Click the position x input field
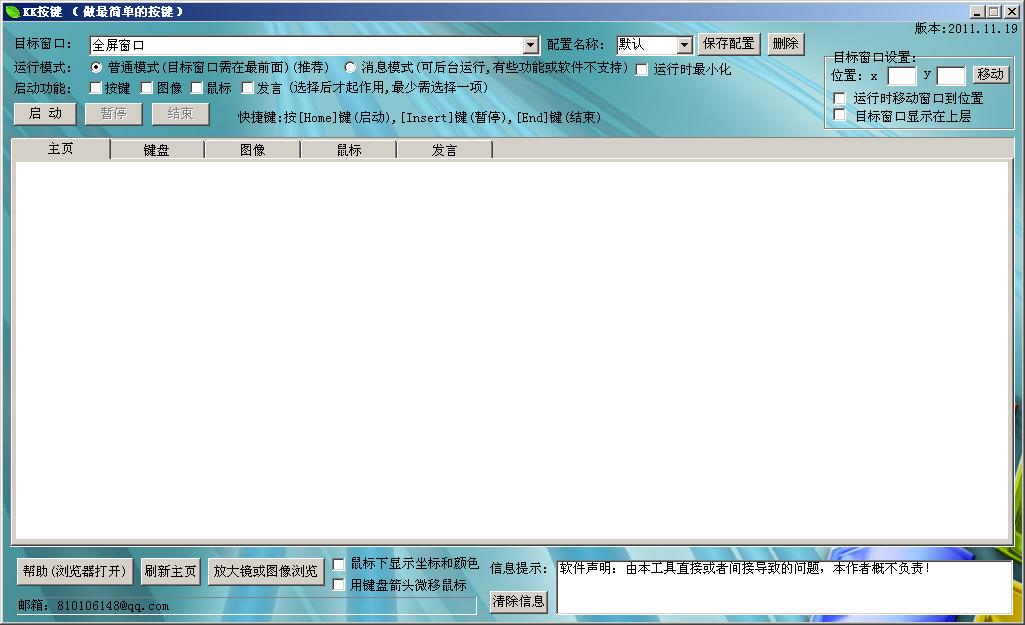 point(901,76)
